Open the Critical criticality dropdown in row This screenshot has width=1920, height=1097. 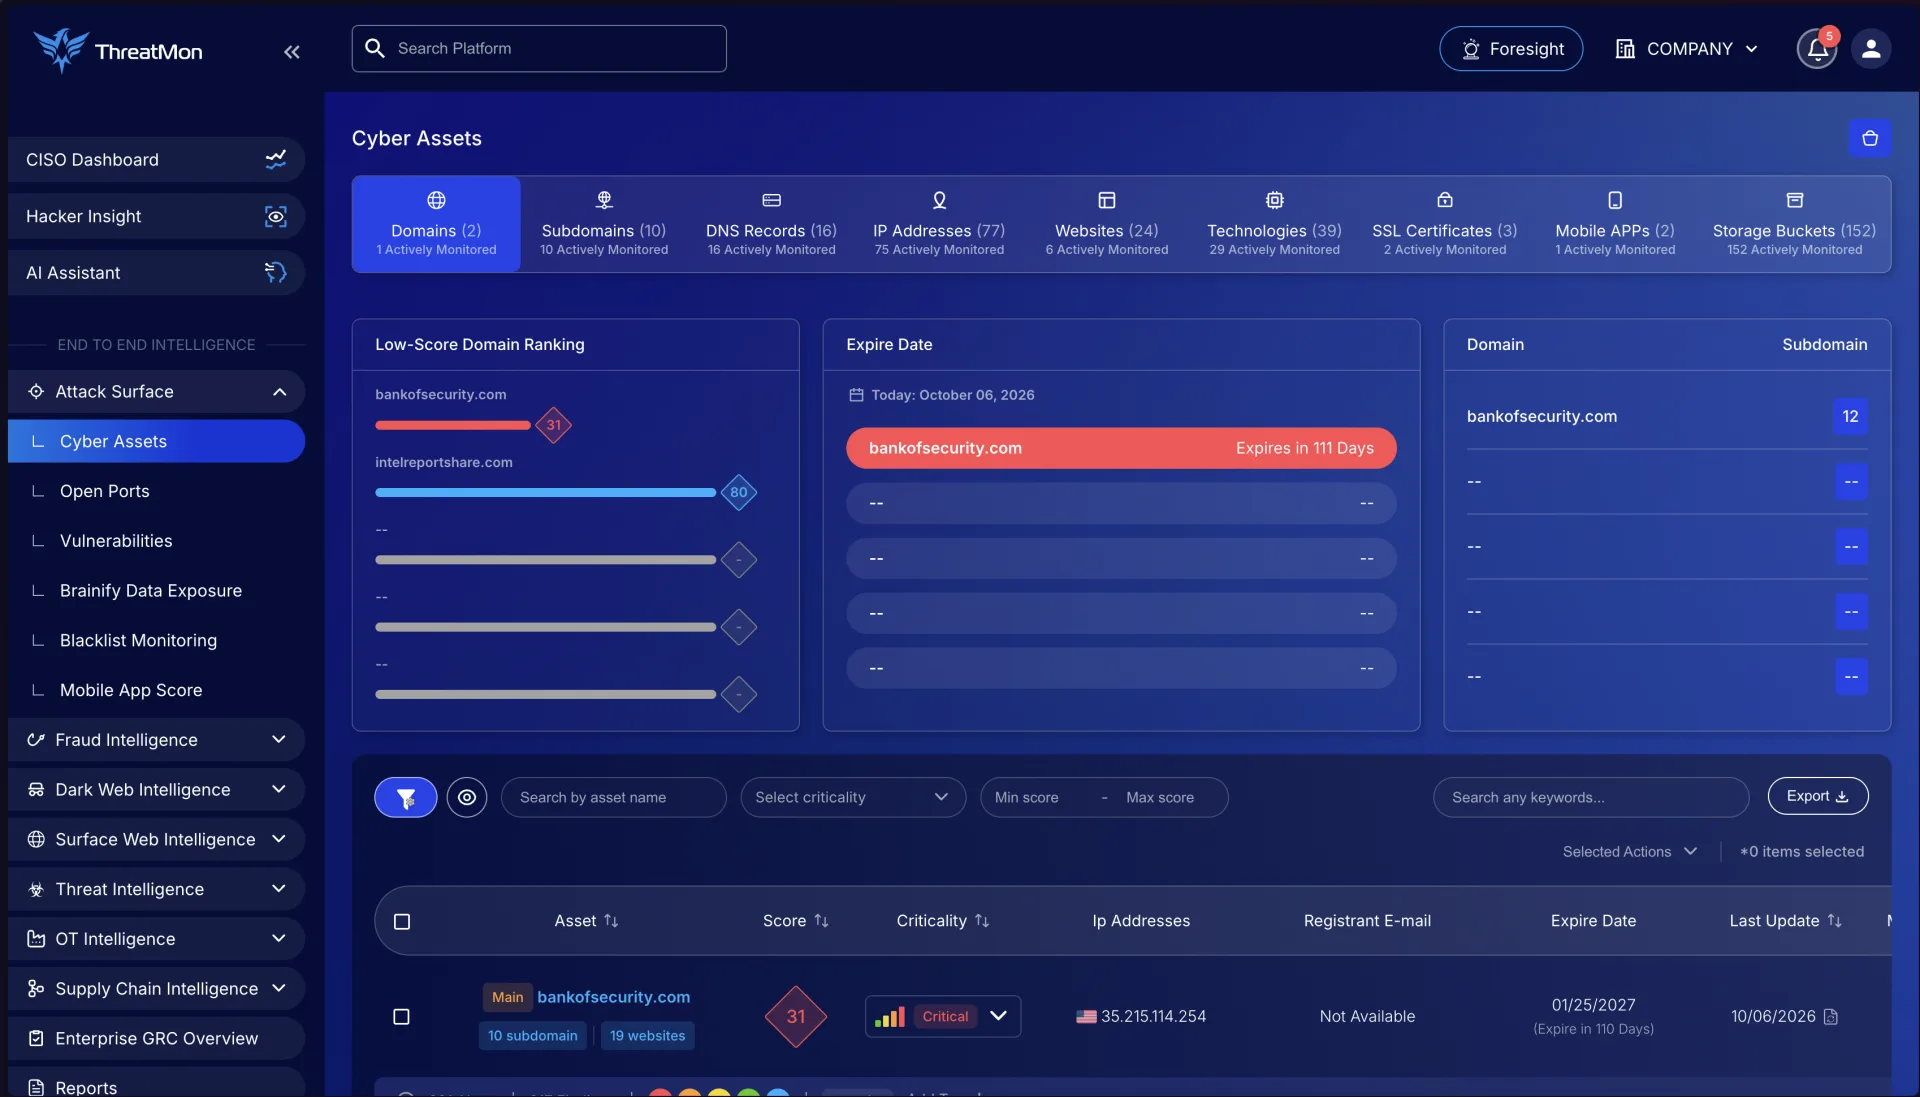(942, 1016)
